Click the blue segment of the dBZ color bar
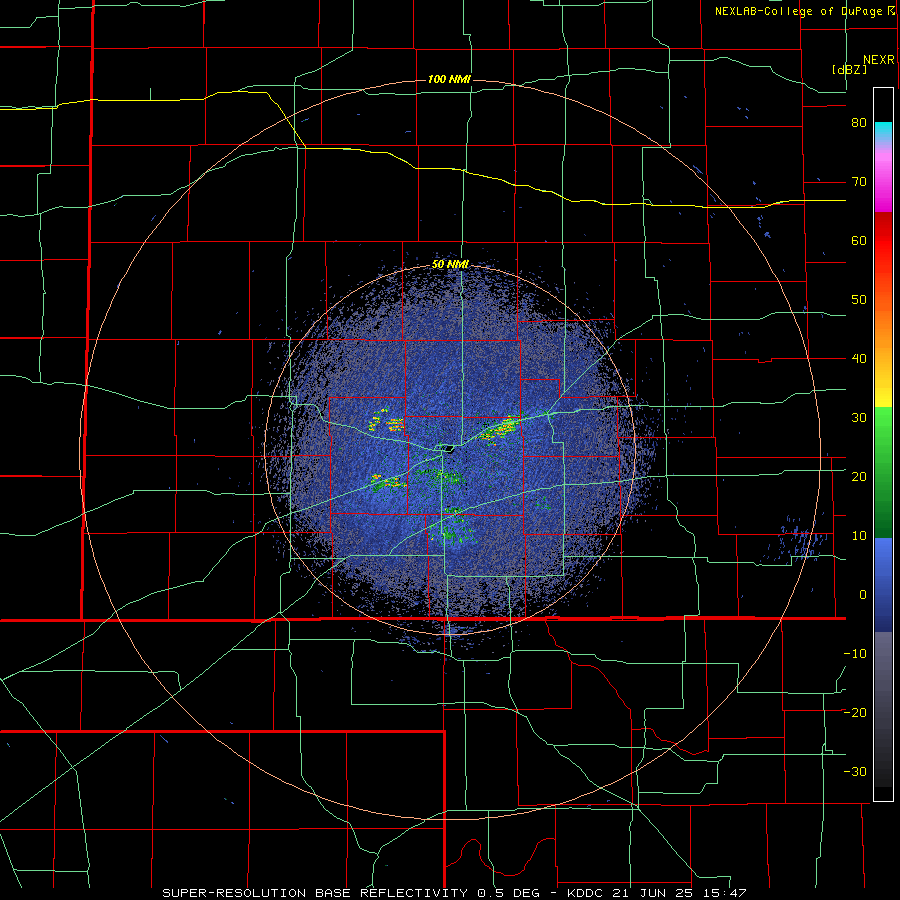The width and height of the screenshot is (900, 900). tap(883, 584)
